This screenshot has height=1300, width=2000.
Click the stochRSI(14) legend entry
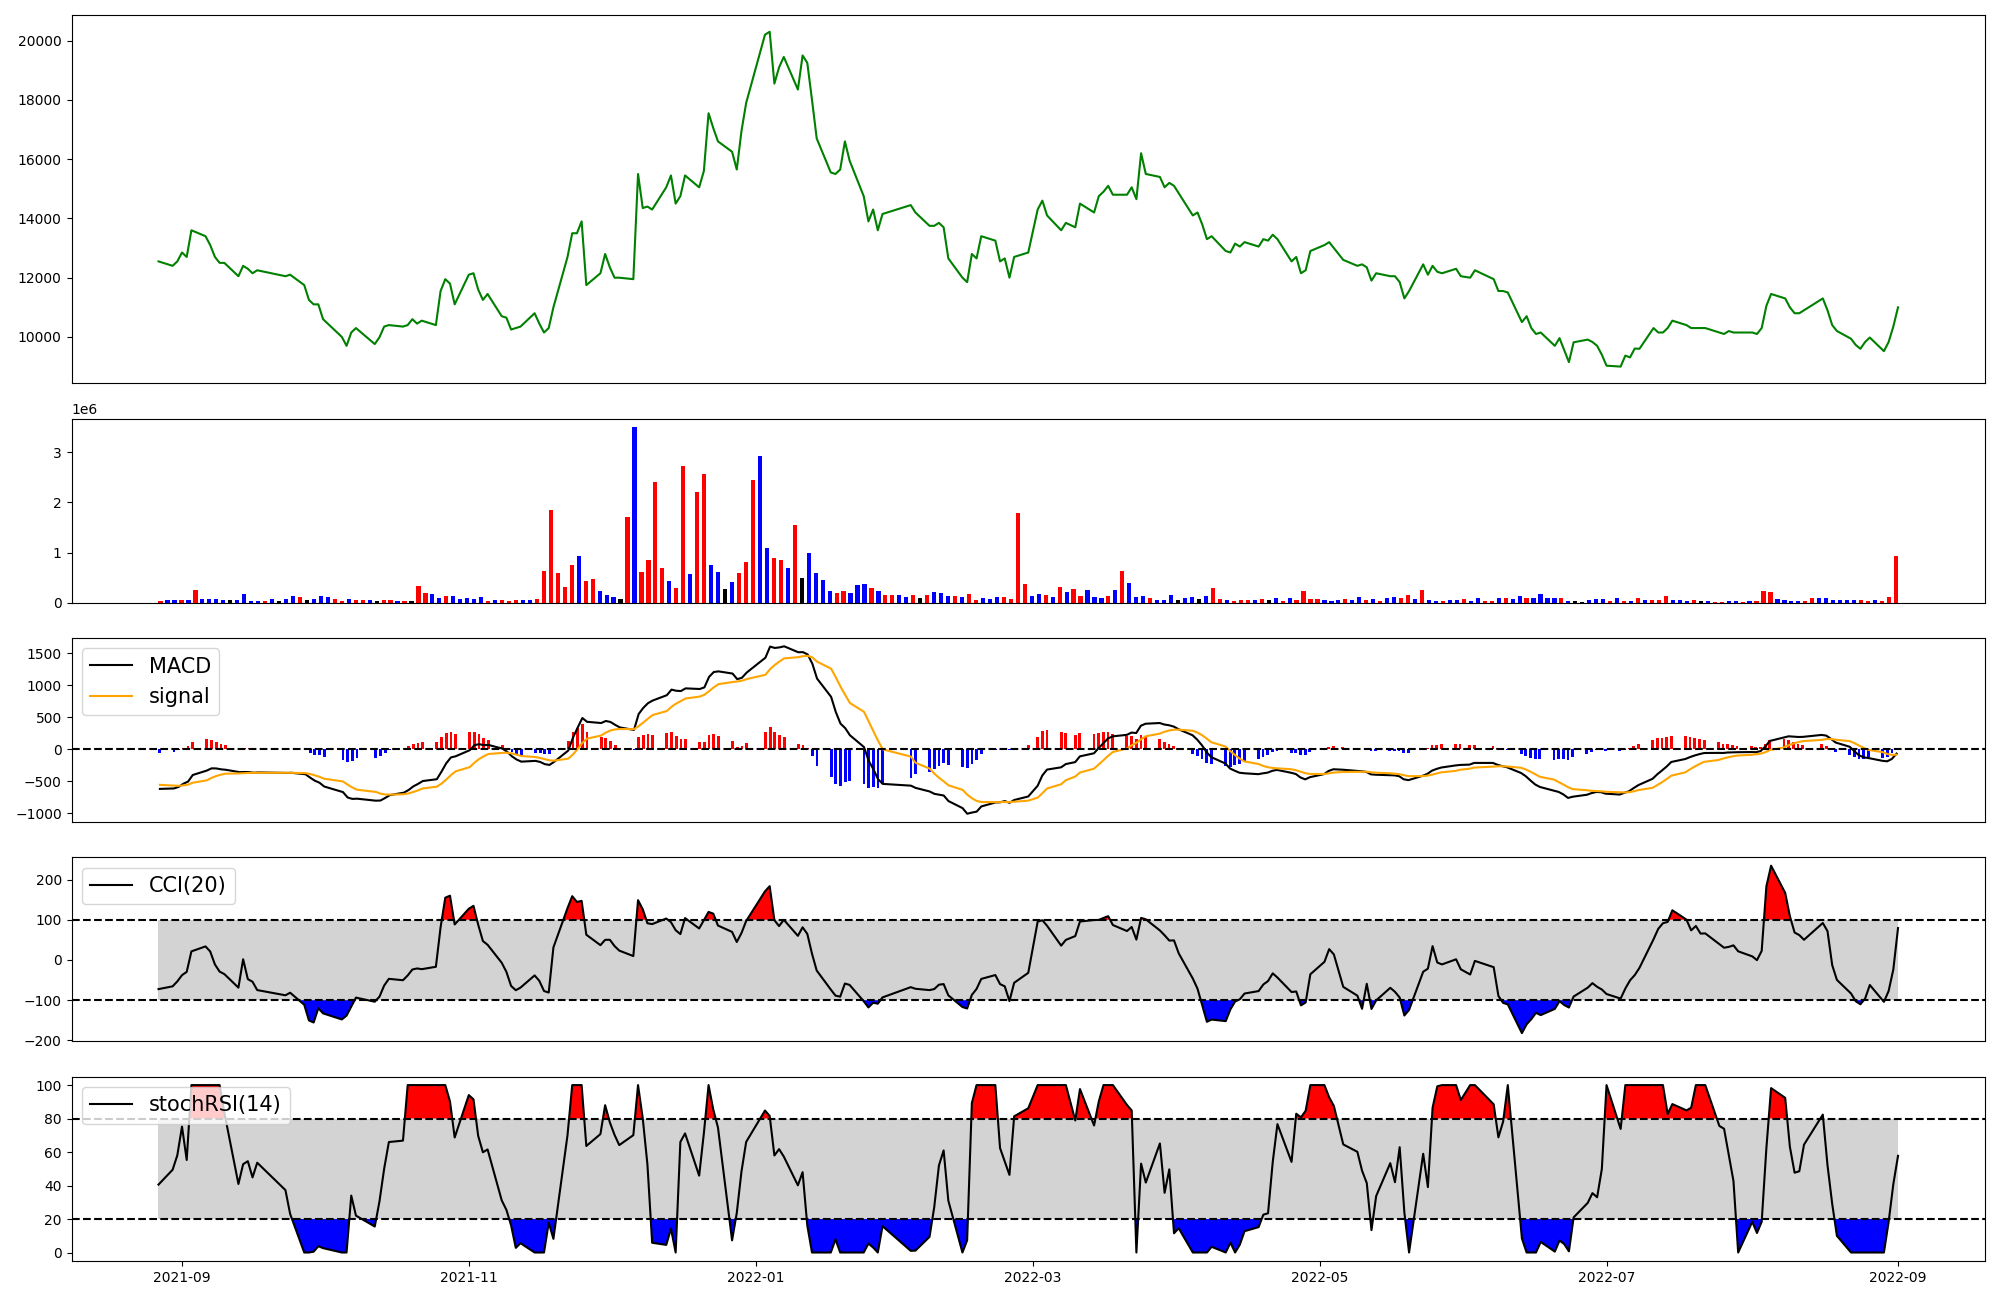pos(214,1104)
